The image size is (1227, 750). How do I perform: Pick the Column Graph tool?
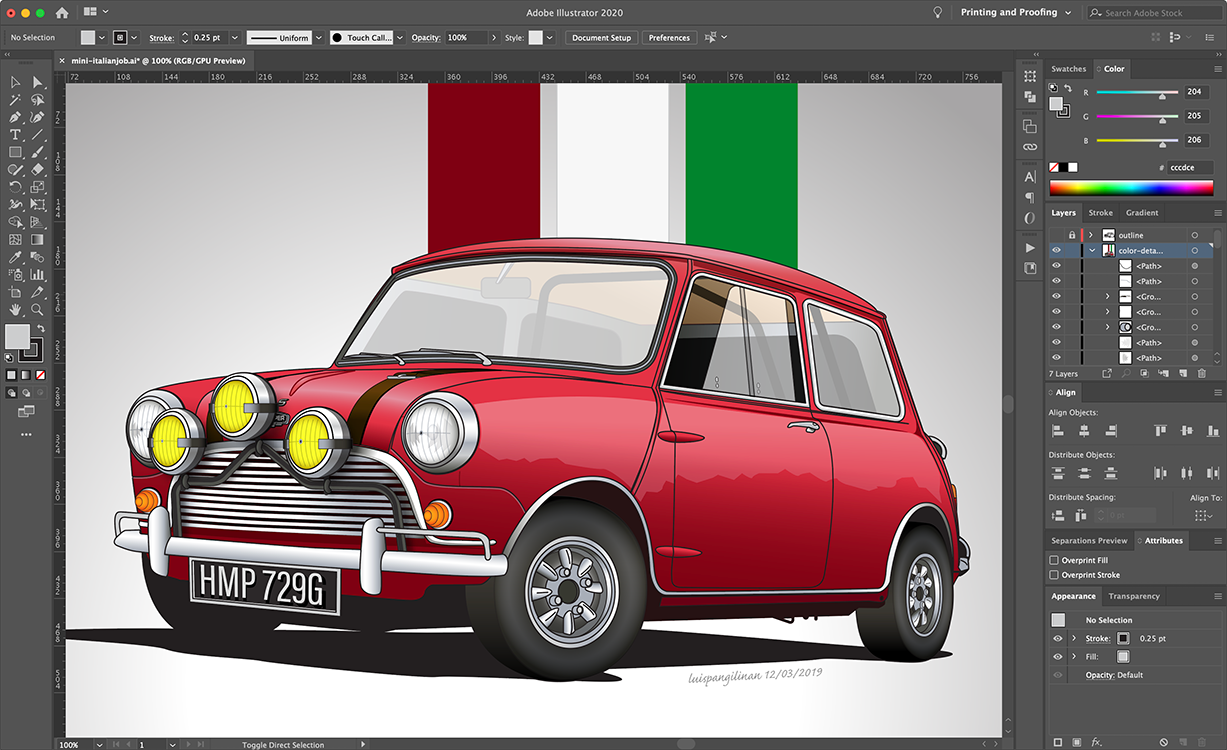37,274
